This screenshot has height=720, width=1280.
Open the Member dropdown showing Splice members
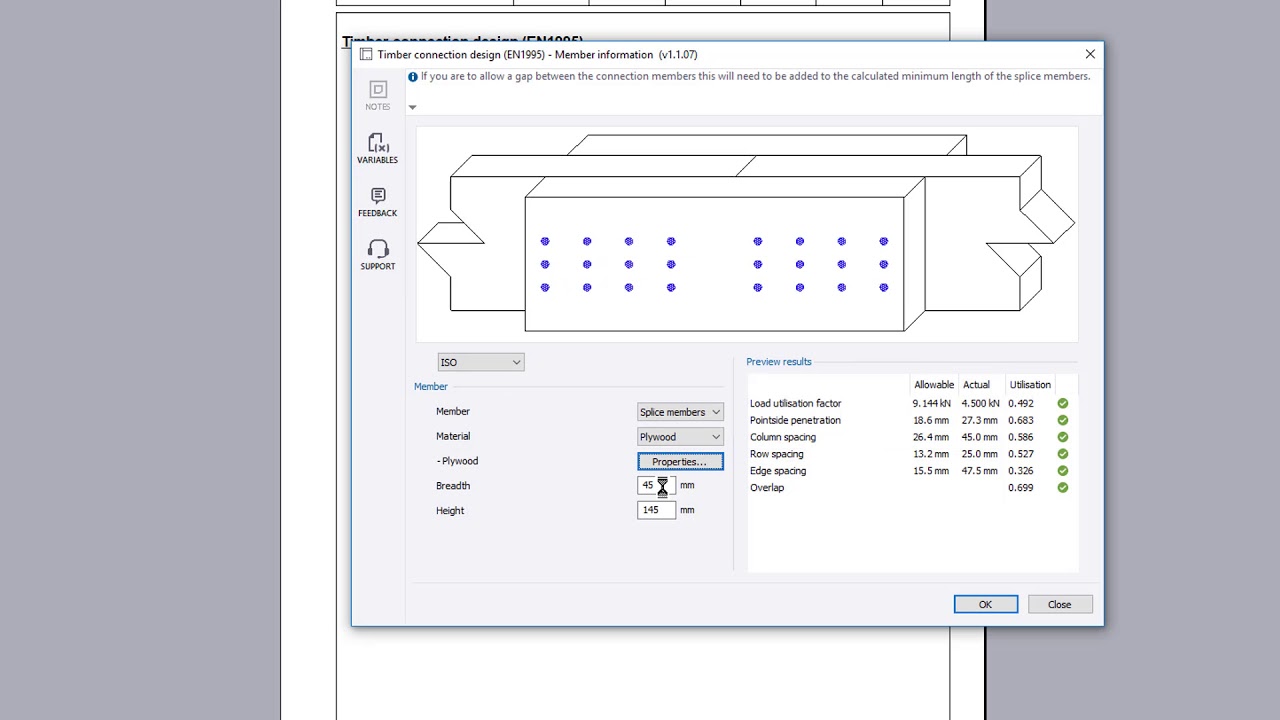tap(680, 412)
